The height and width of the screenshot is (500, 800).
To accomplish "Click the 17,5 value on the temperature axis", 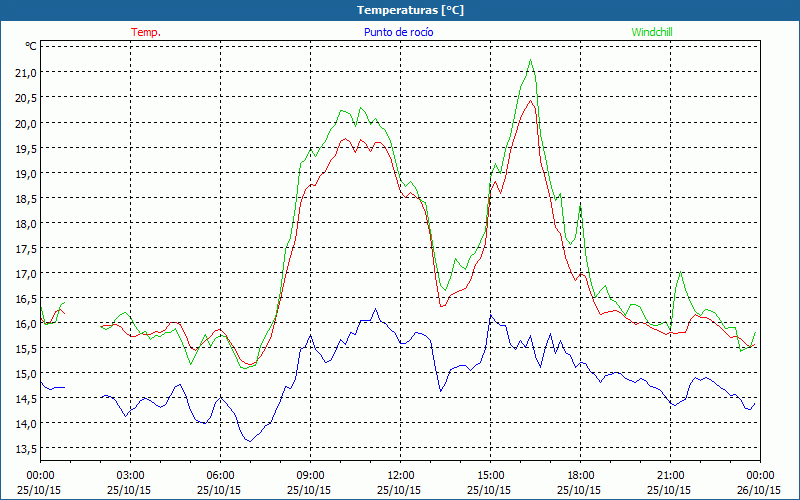I will pos(26,248).
